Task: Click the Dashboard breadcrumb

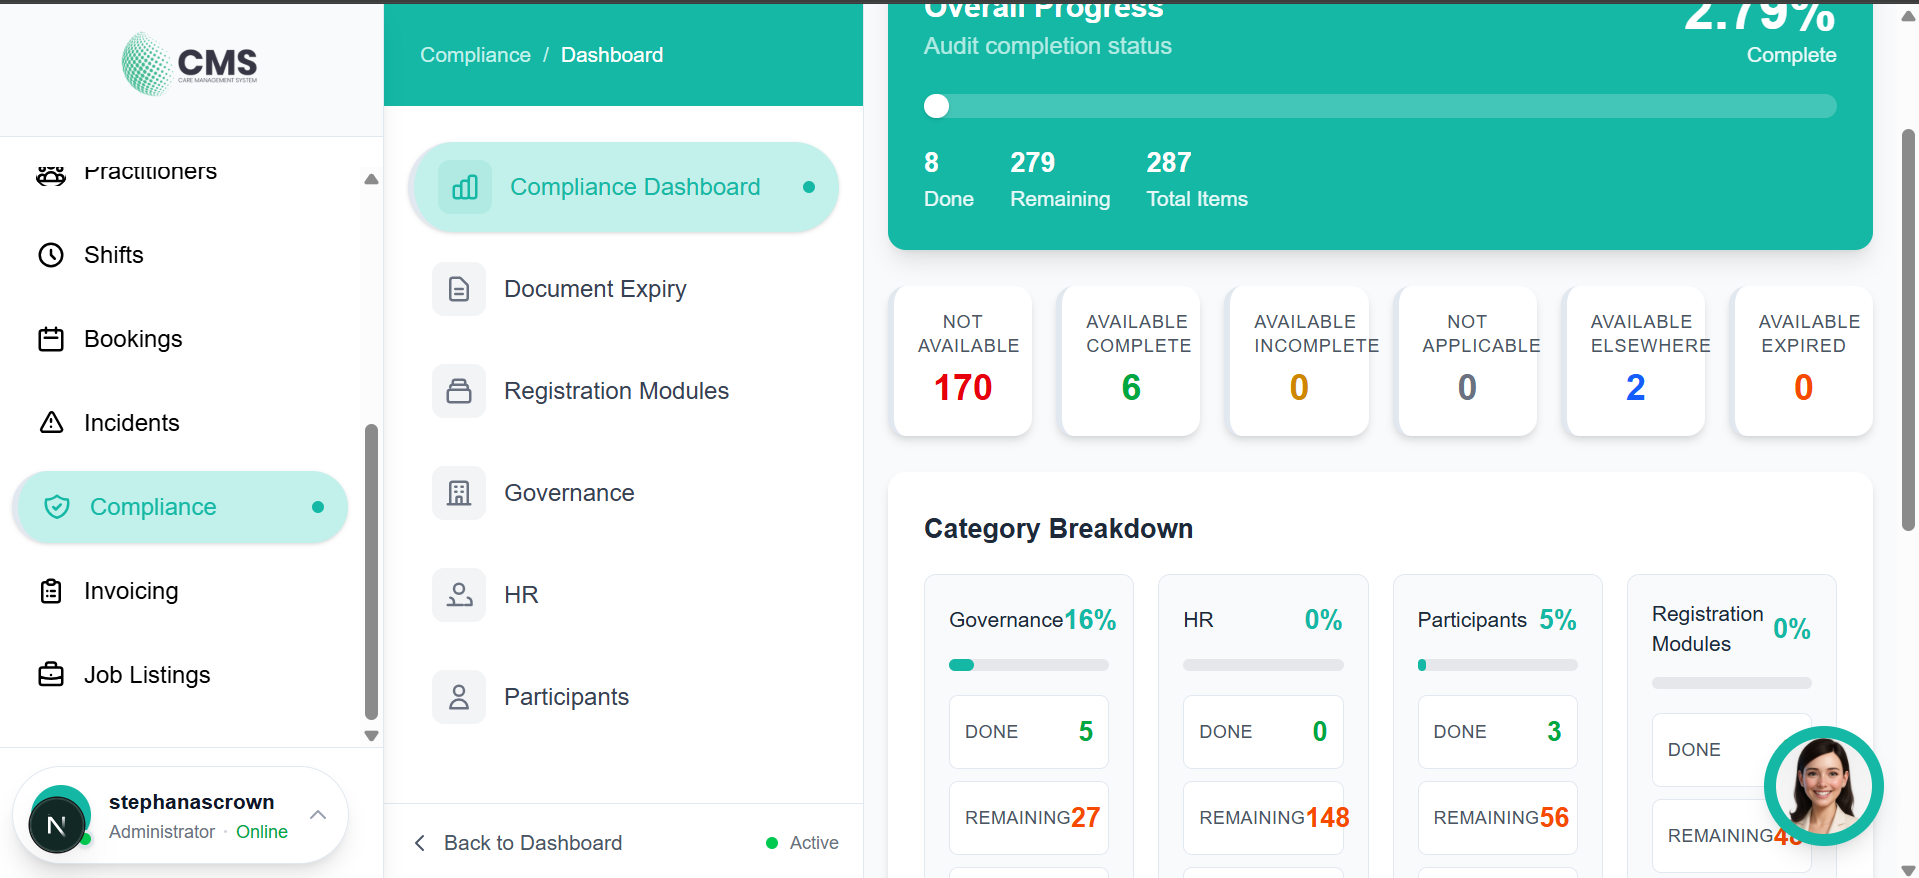Action: coord(612,55)
